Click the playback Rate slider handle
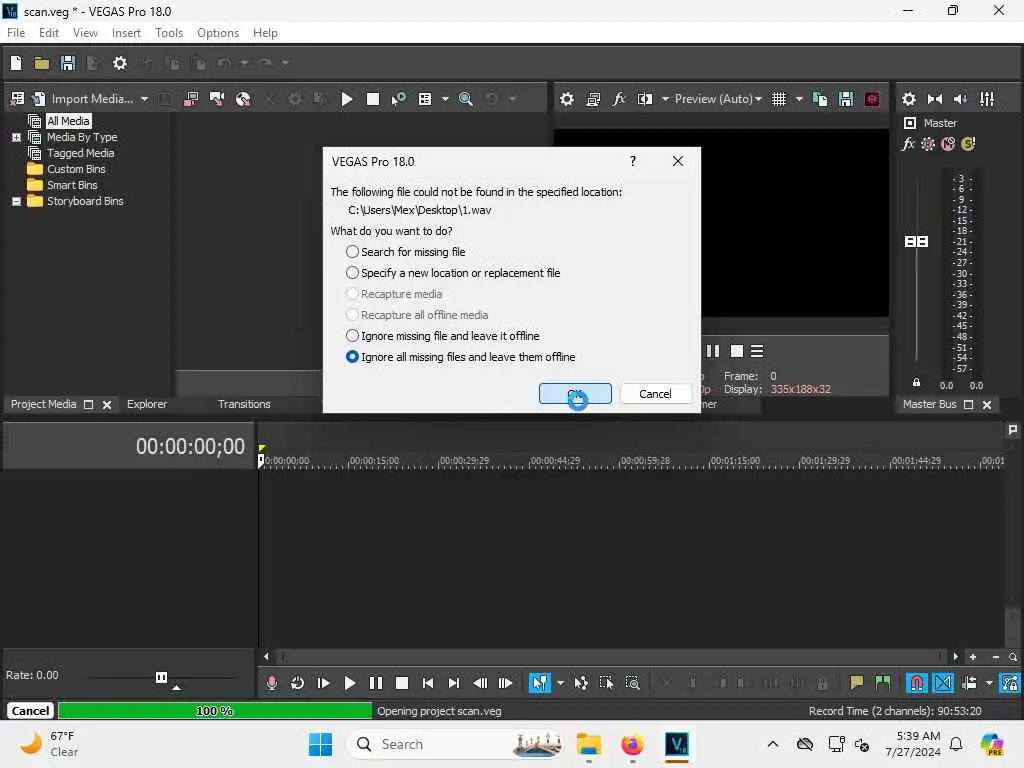Image resolution: width=1024 pixels, height=768 pixels. (x=161, y=677)
